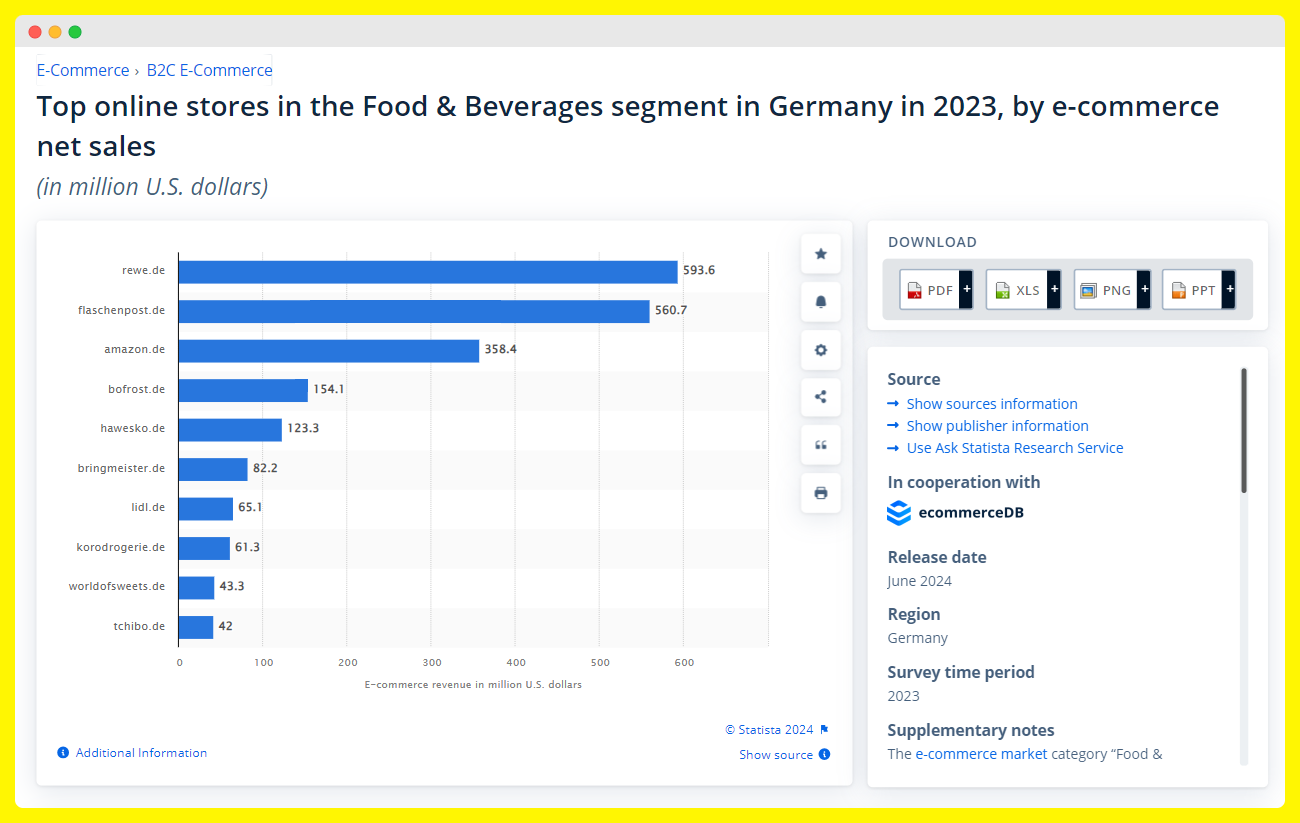The height and width of the screenshot is (823, 1300).
Task: Click the Statista 2024 copyright link
Action: pyautogui.click(x=769, y=730)
